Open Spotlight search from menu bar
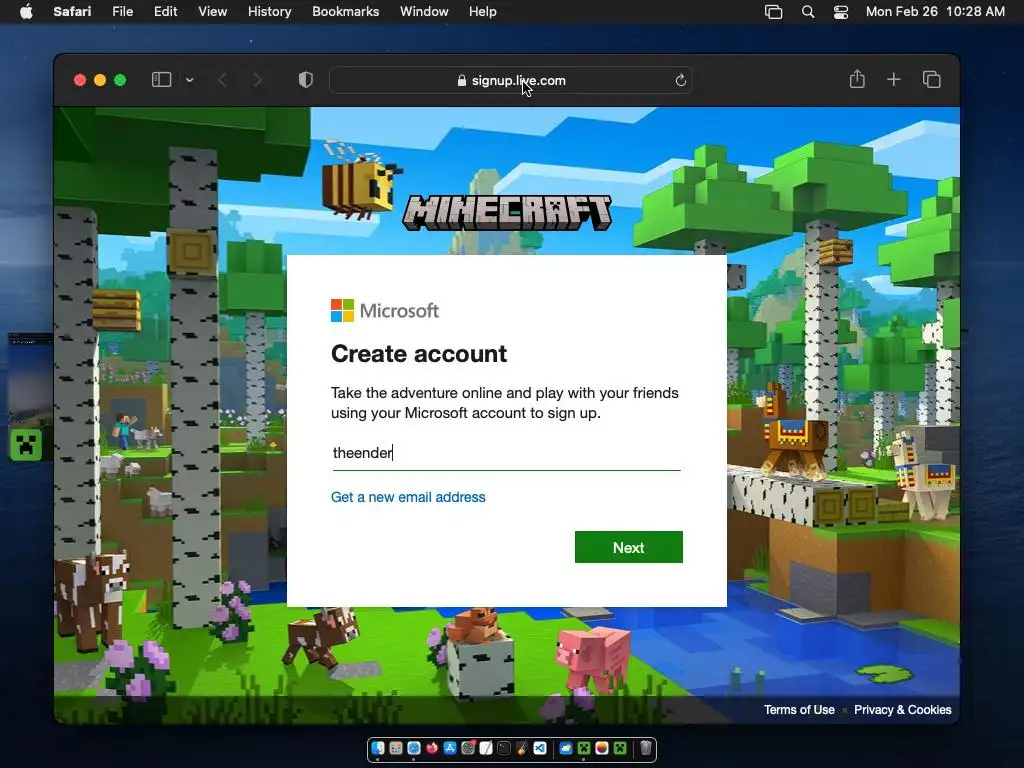1024x768 pixels. [x=808, y=12]
